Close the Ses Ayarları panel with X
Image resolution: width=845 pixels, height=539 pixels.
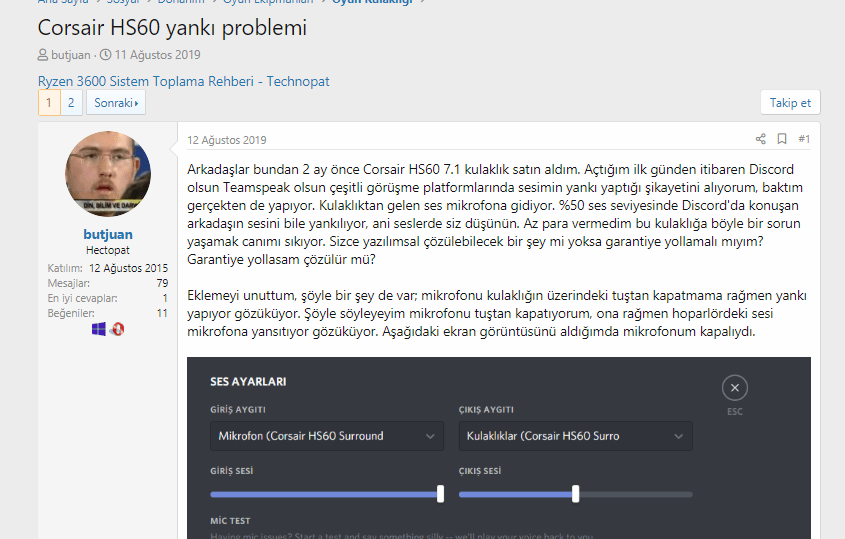coord(735,388)
